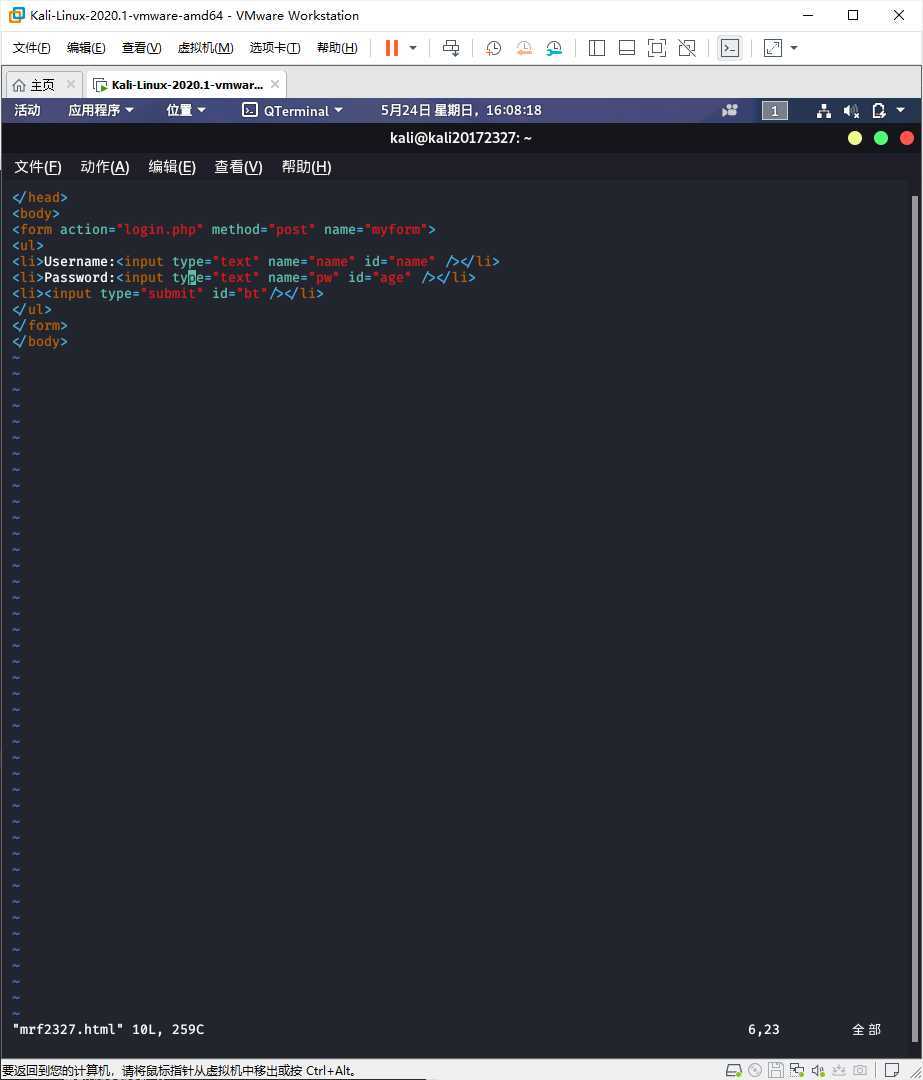Enter VMware full screen mode
The height and width of the screenshot is (1080, 923).
coord(656,48)
